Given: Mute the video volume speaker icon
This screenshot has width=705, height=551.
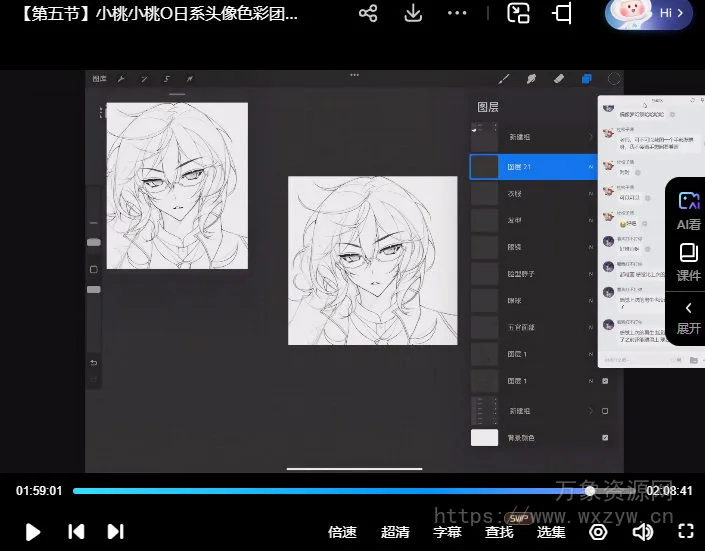Looking at the screenshot, I should pos(643,532).
